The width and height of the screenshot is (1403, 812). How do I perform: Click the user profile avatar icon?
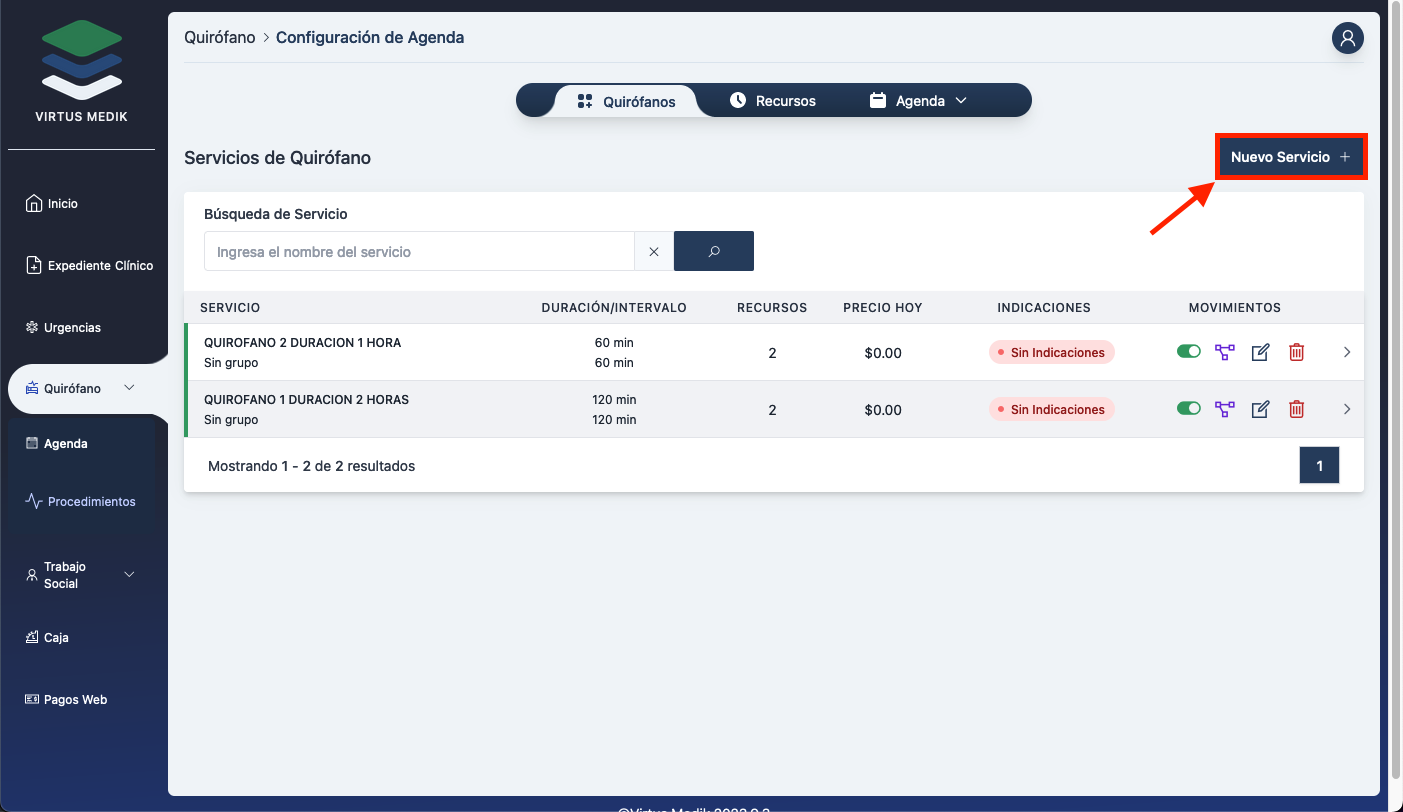(1347, 38)
